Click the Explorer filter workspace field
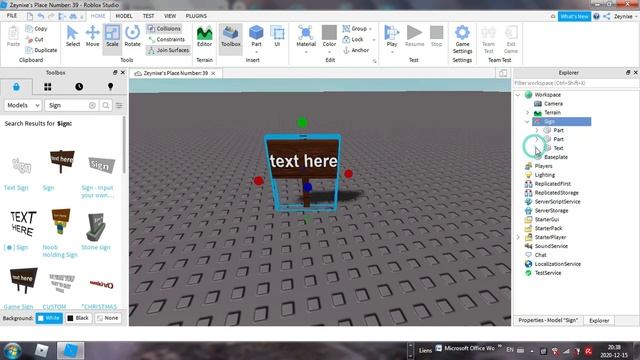 click(x=576, y=83)
